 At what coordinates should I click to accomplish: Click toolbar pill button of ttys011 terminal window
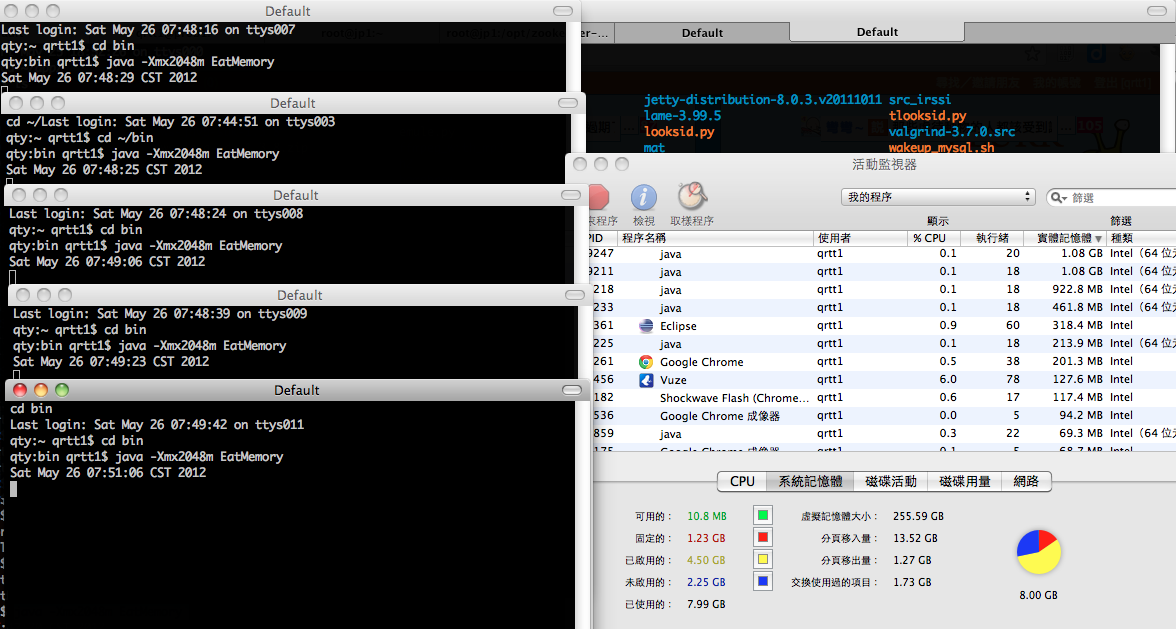pos(572,390)
